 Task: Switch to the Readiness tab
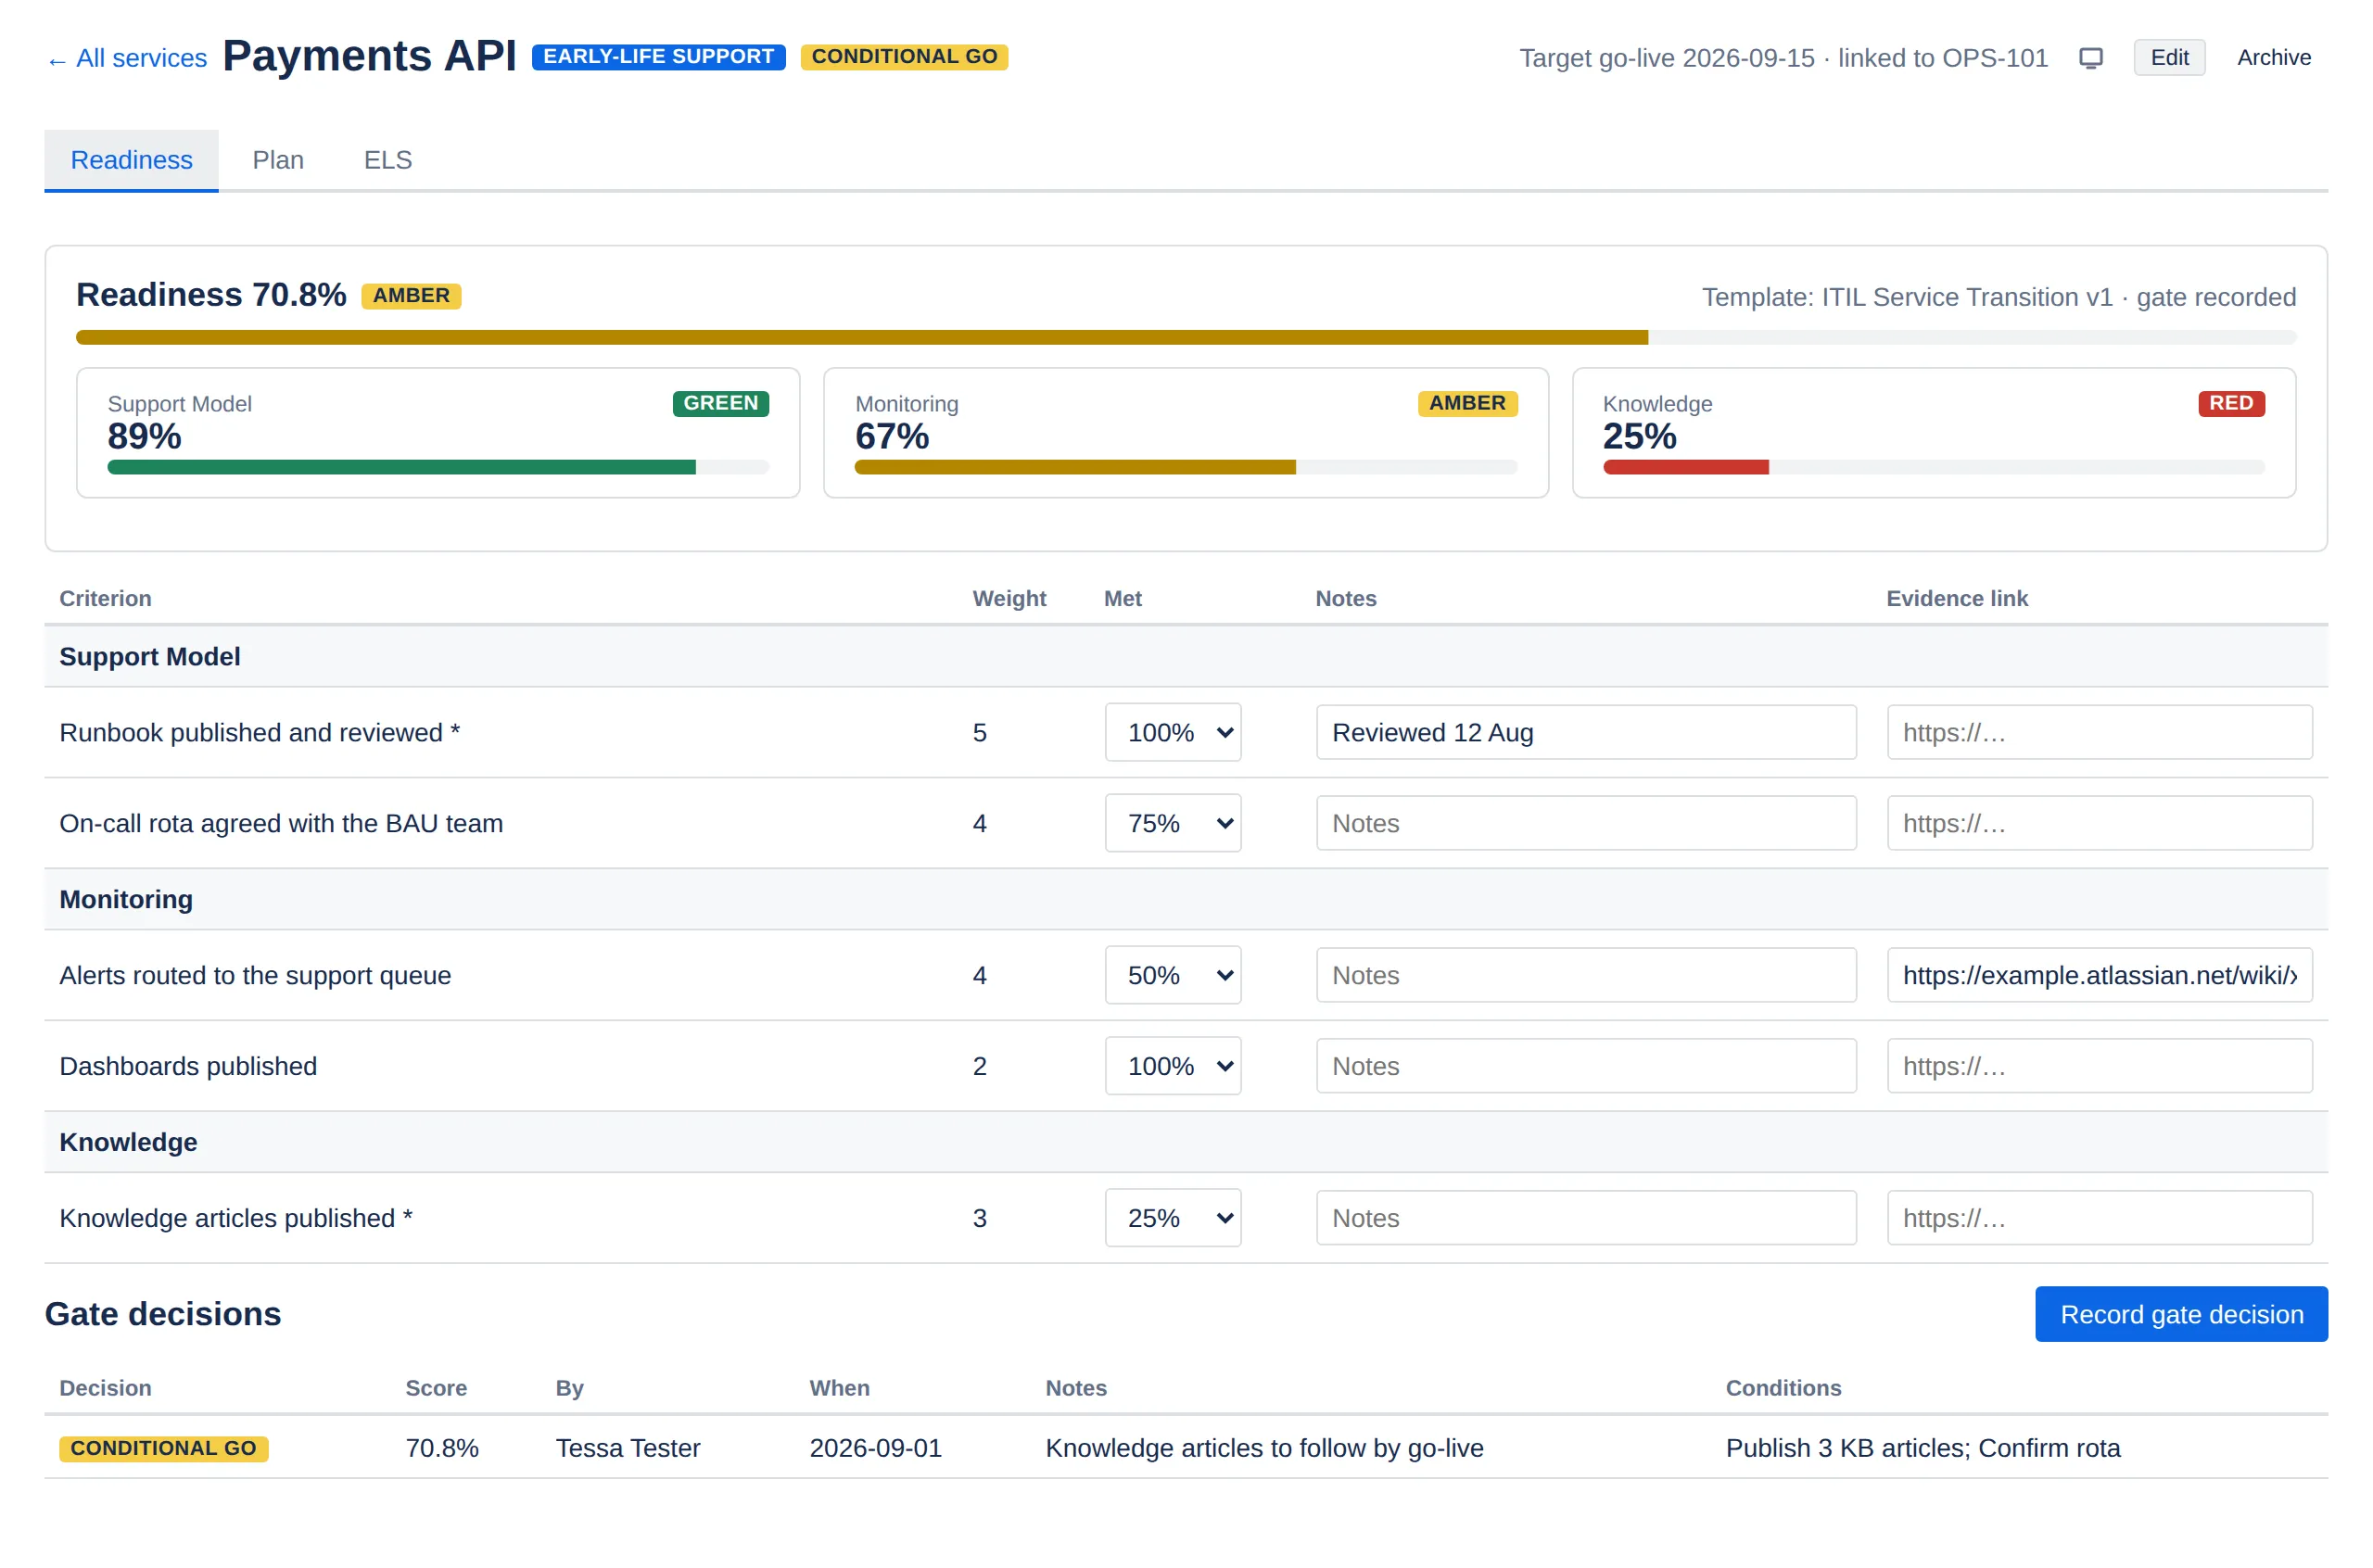point(131,160)
